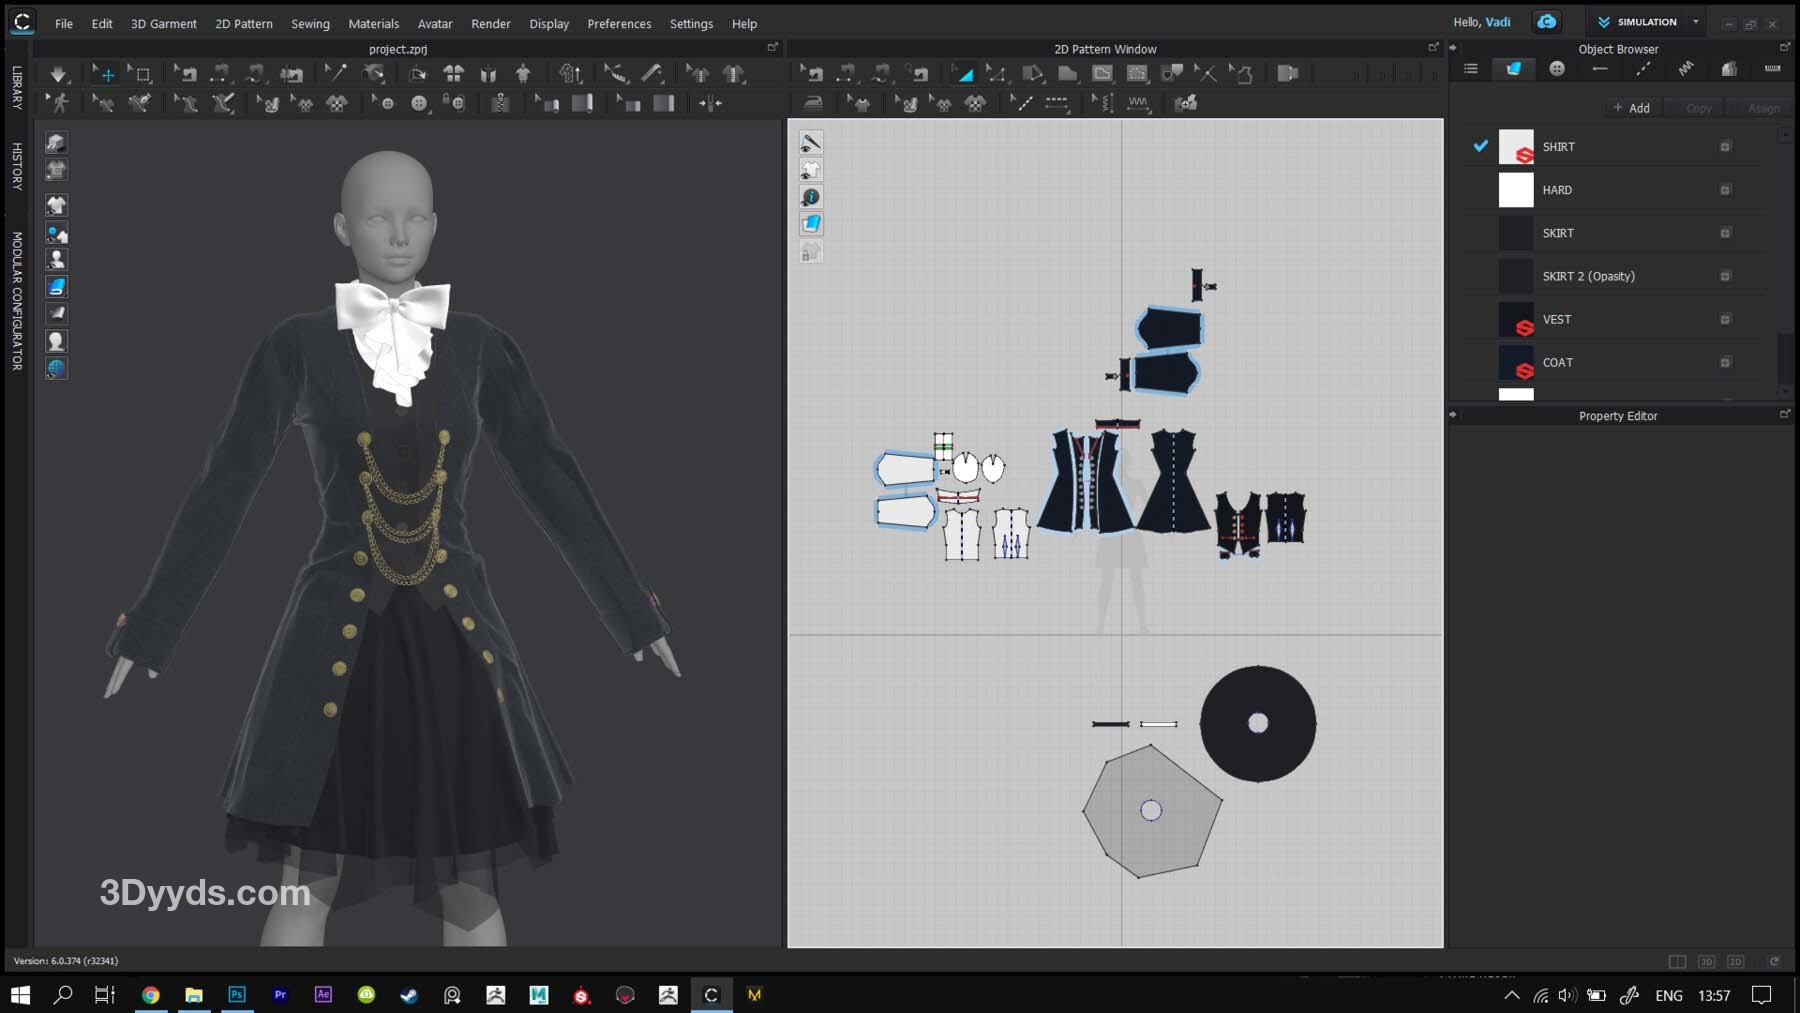
Task: Open the Button tab in Object Browser
Action: 1557,69
